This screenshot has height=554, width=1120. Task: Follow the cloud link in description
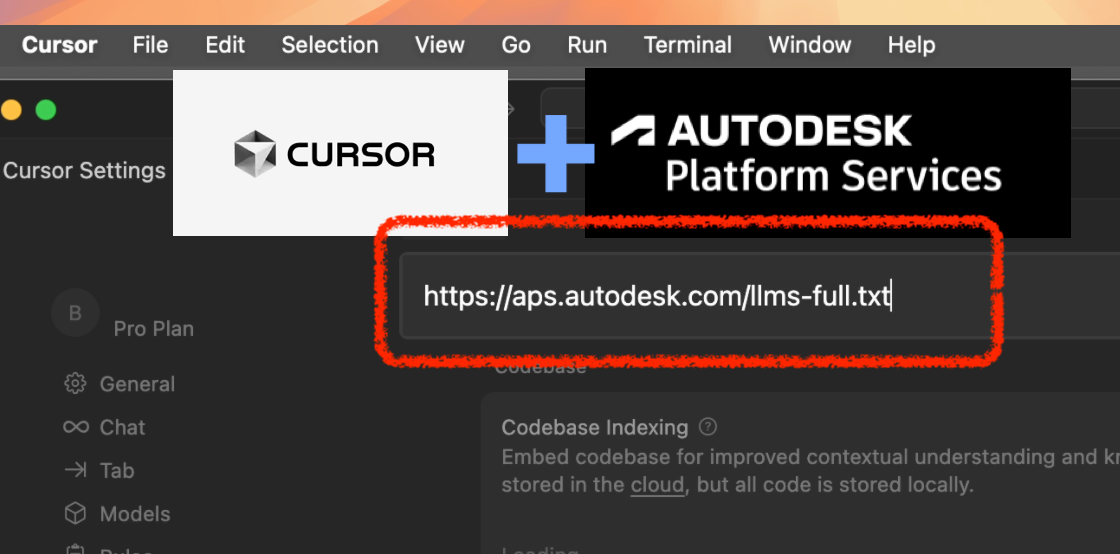[657, 485]
